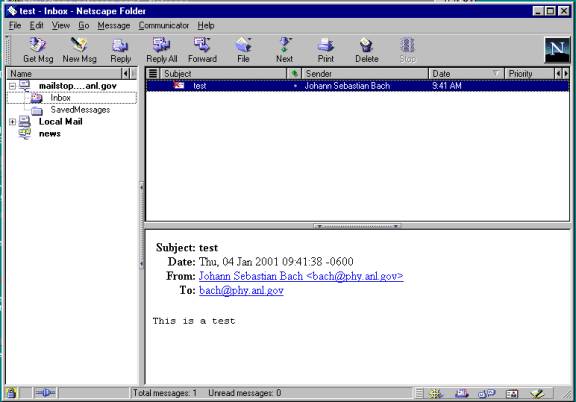This screenshot has width=576, height=402.
Task: Click the '9:41 AM' date cell
Action: click(447, 86)
